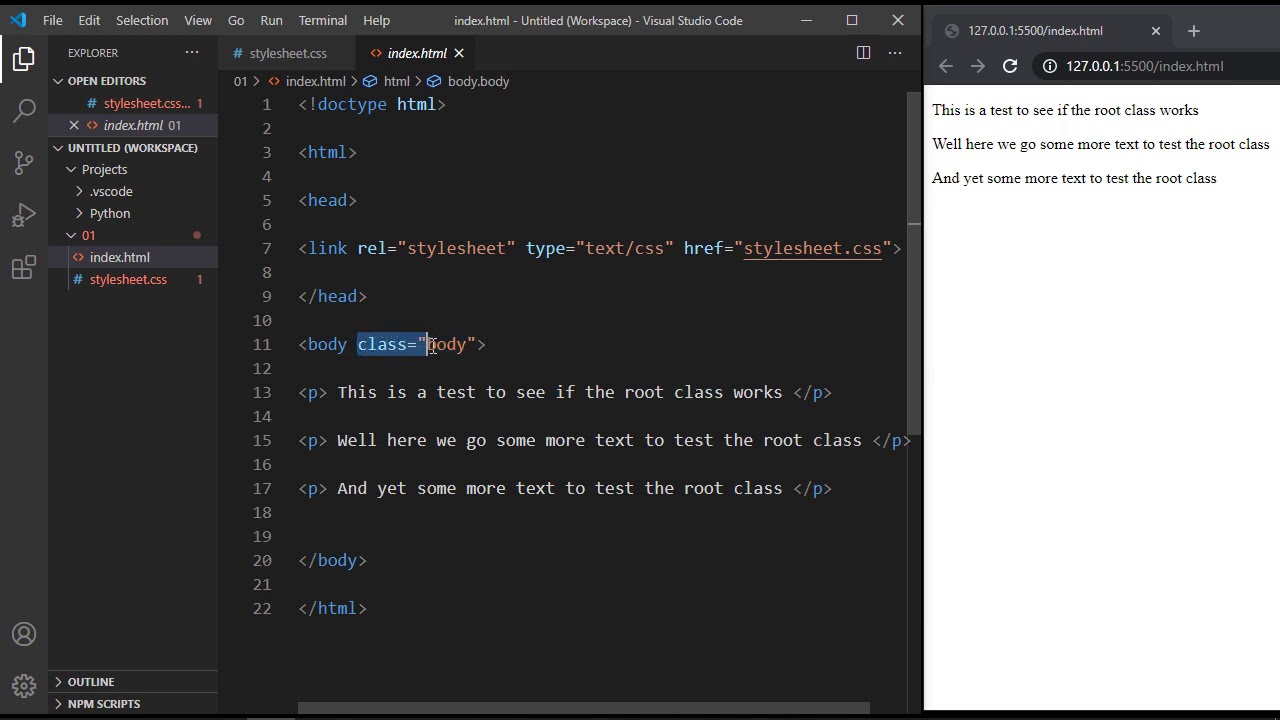The width and height of the screenshot is (1280, 720).
Task: Reload the browser page
Action: tap(1010, 66)
